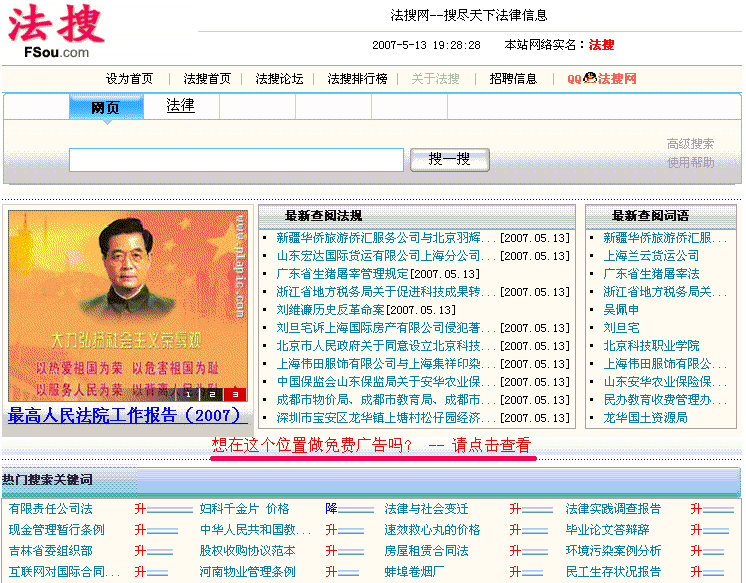The width and height of the screenshot is (746, 583).
Task: Click hot keyword 有限责任公司法
Action: [50, 509]
